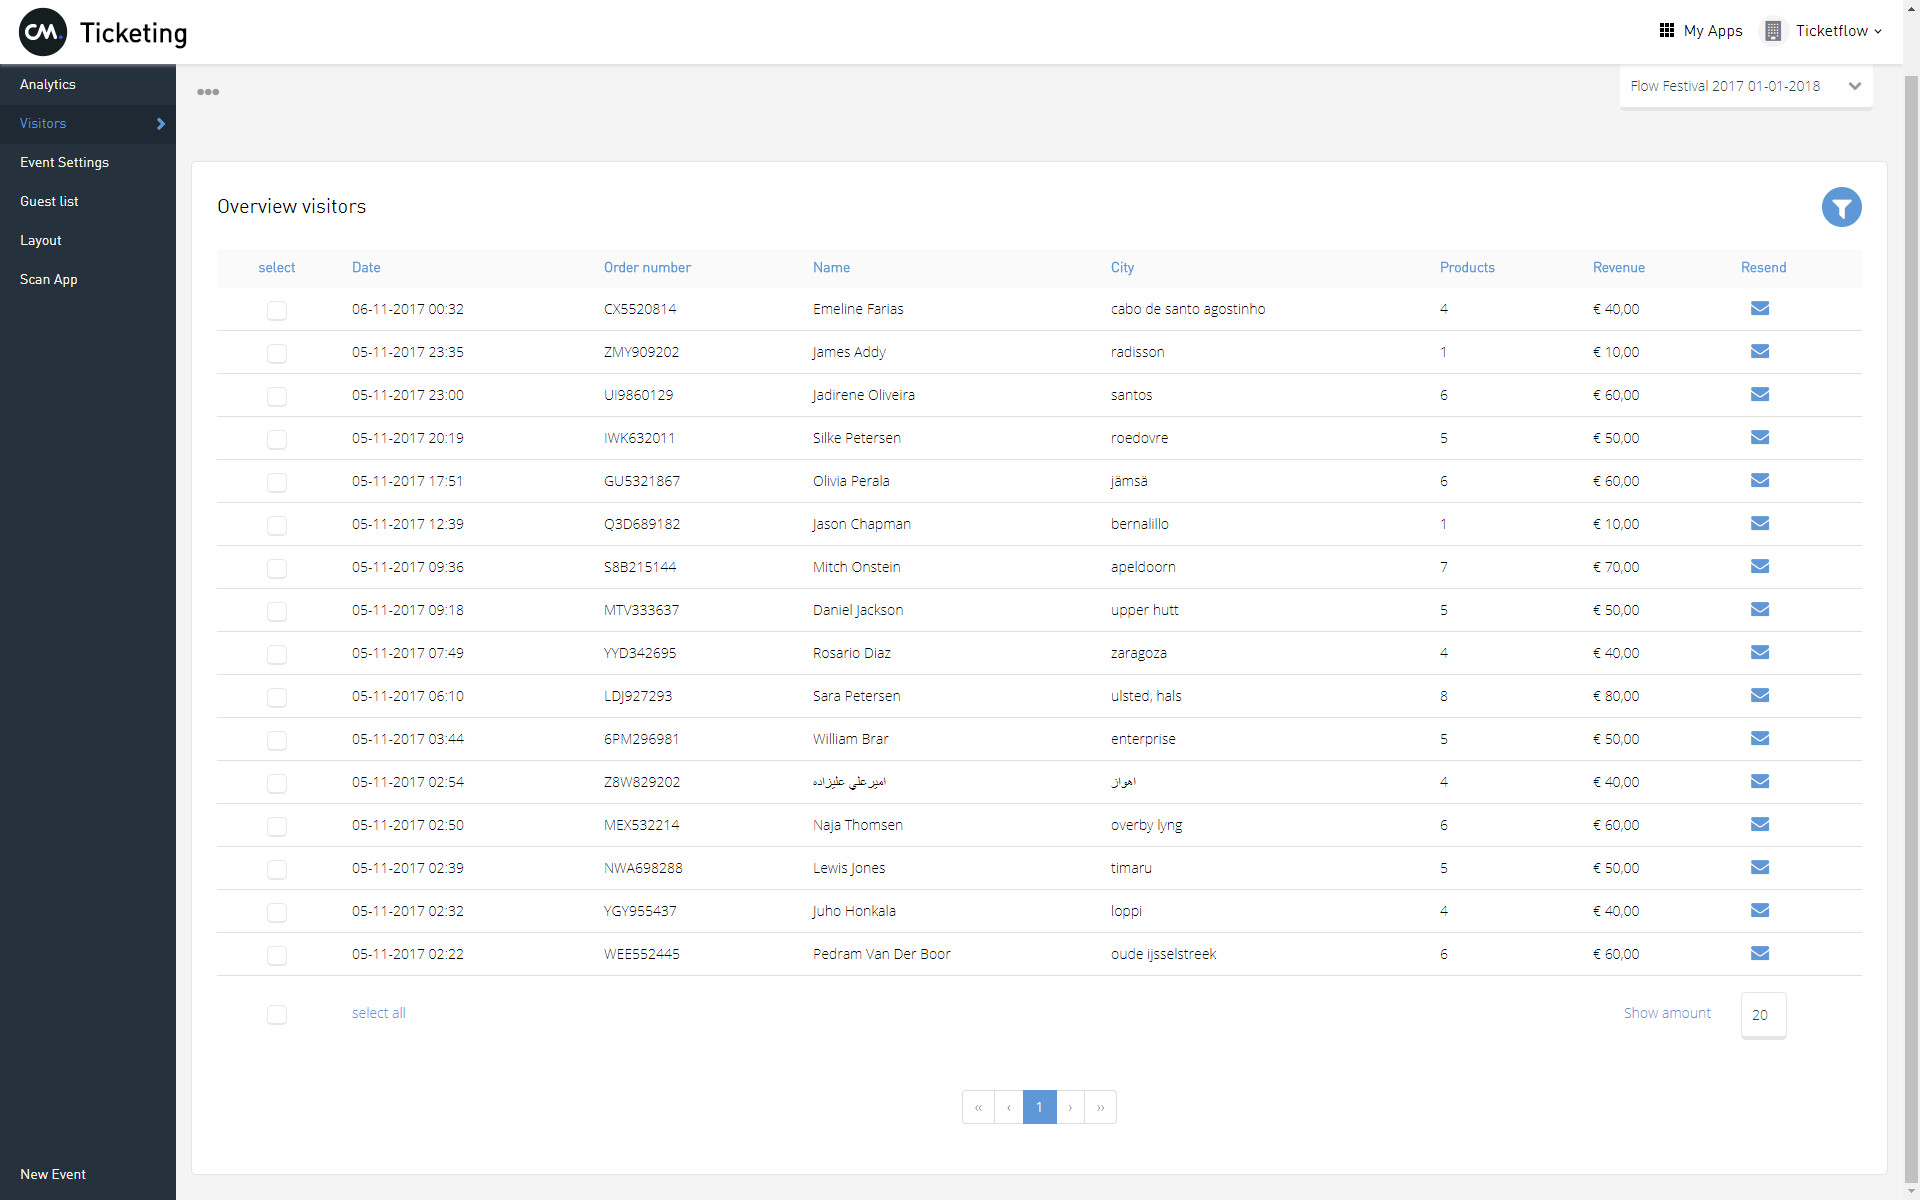Open Layout in the sidebar
The image size is (1920, 1200).
pyautogui.click(x=88, y=241)
